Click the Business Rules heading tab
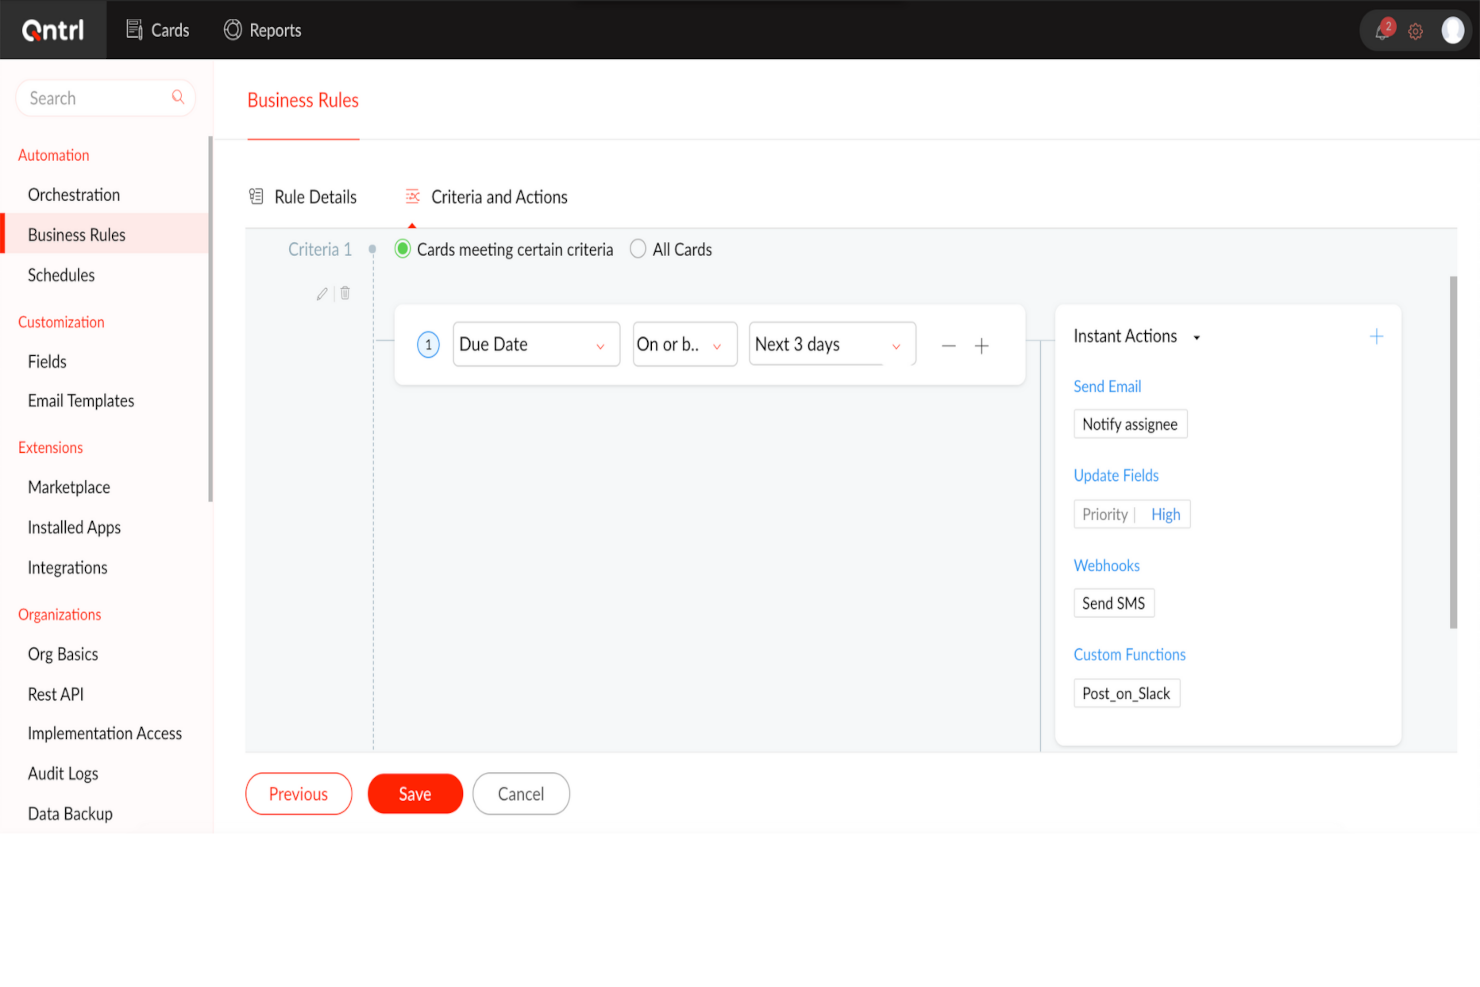 tap(303, 100)
